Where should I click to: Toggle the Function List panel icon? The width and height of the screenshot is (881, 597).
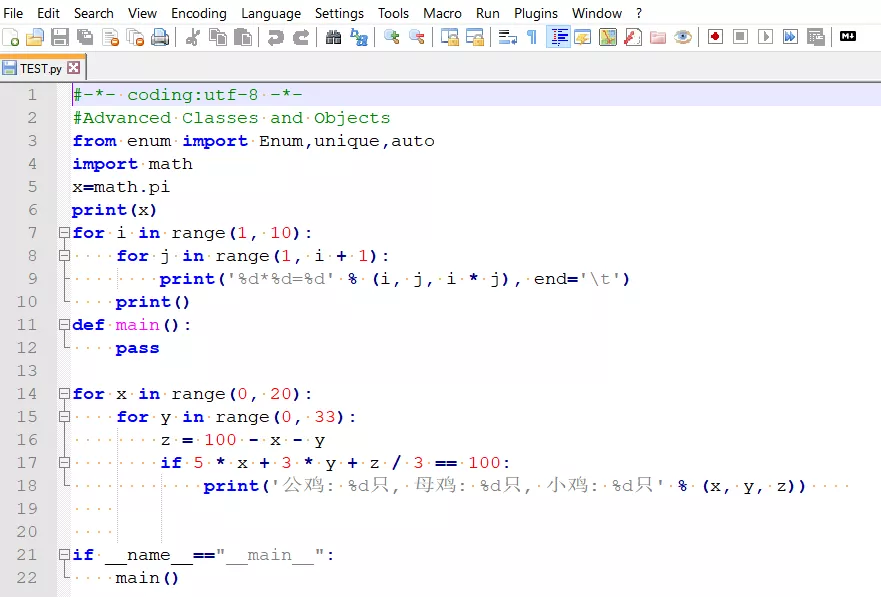pyautogui.click(x=633, y=38)
